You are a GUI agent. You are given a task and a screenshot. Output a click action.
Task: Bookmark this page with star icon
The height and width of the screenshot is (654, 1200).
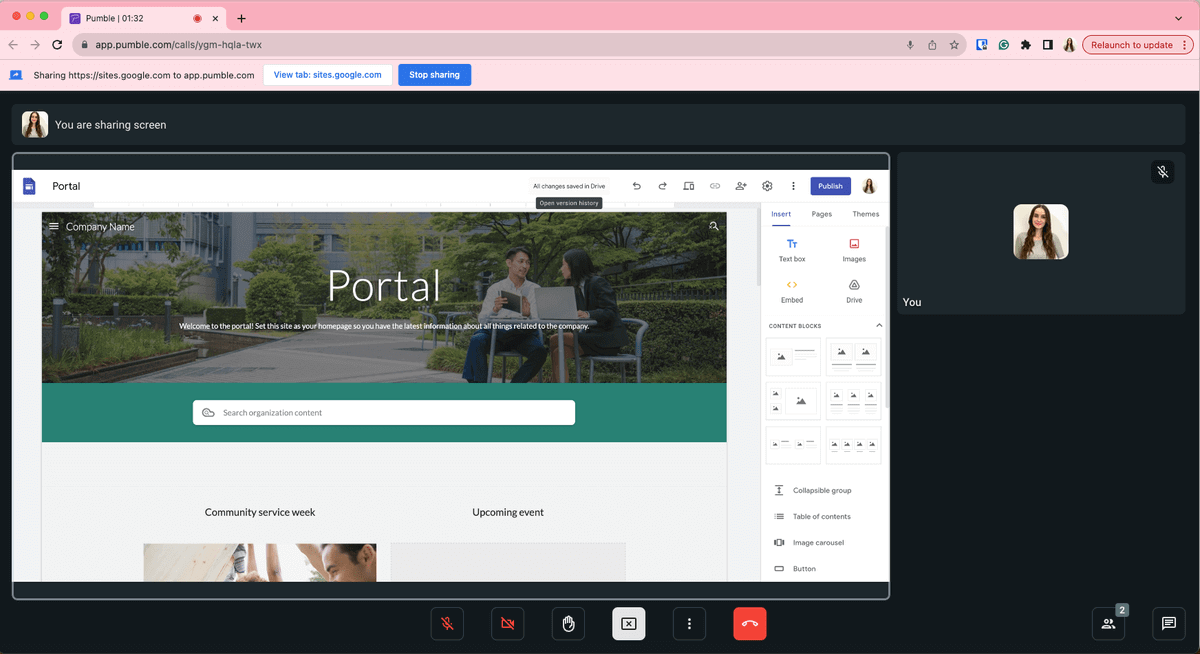click(954, 45)
